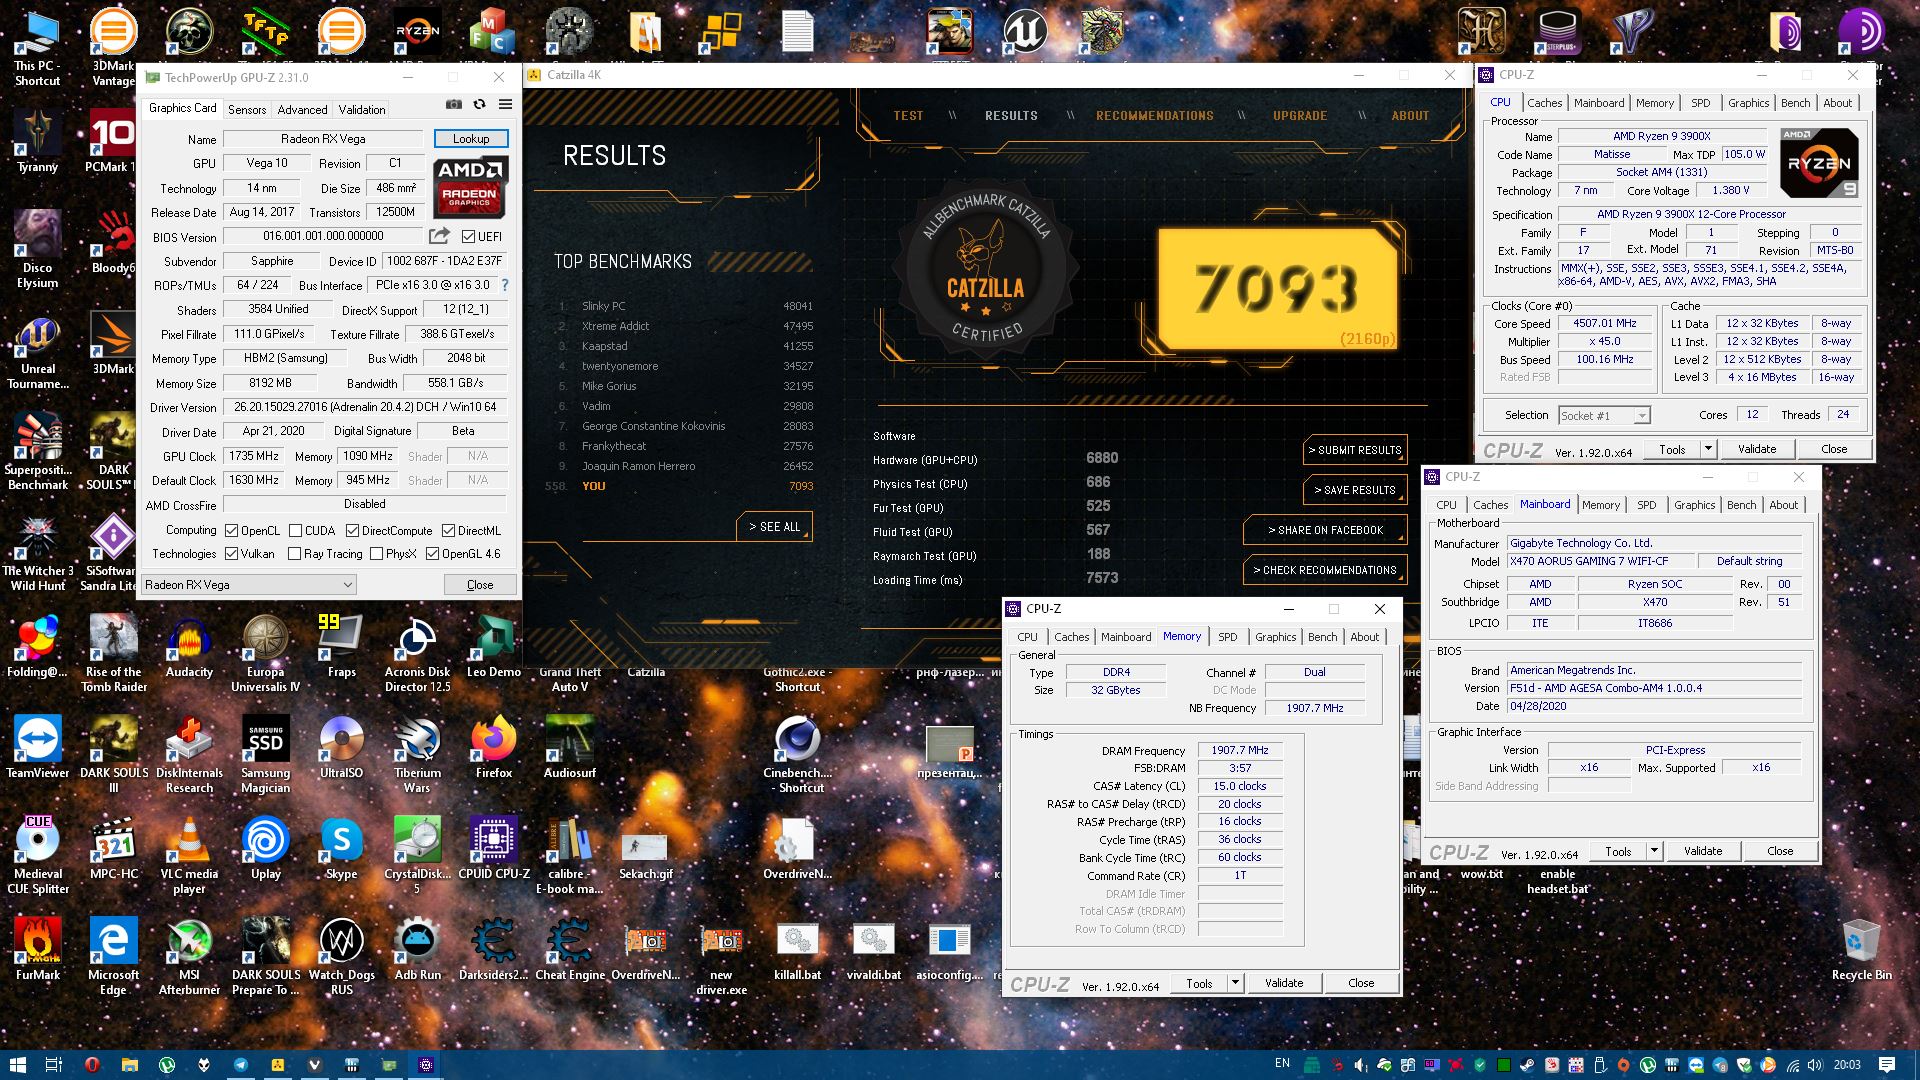Image resolution: width=1920 pixels, height=1080 pixels.
Task: Open TeamViewer desktop icon
Action: [38, 749]
